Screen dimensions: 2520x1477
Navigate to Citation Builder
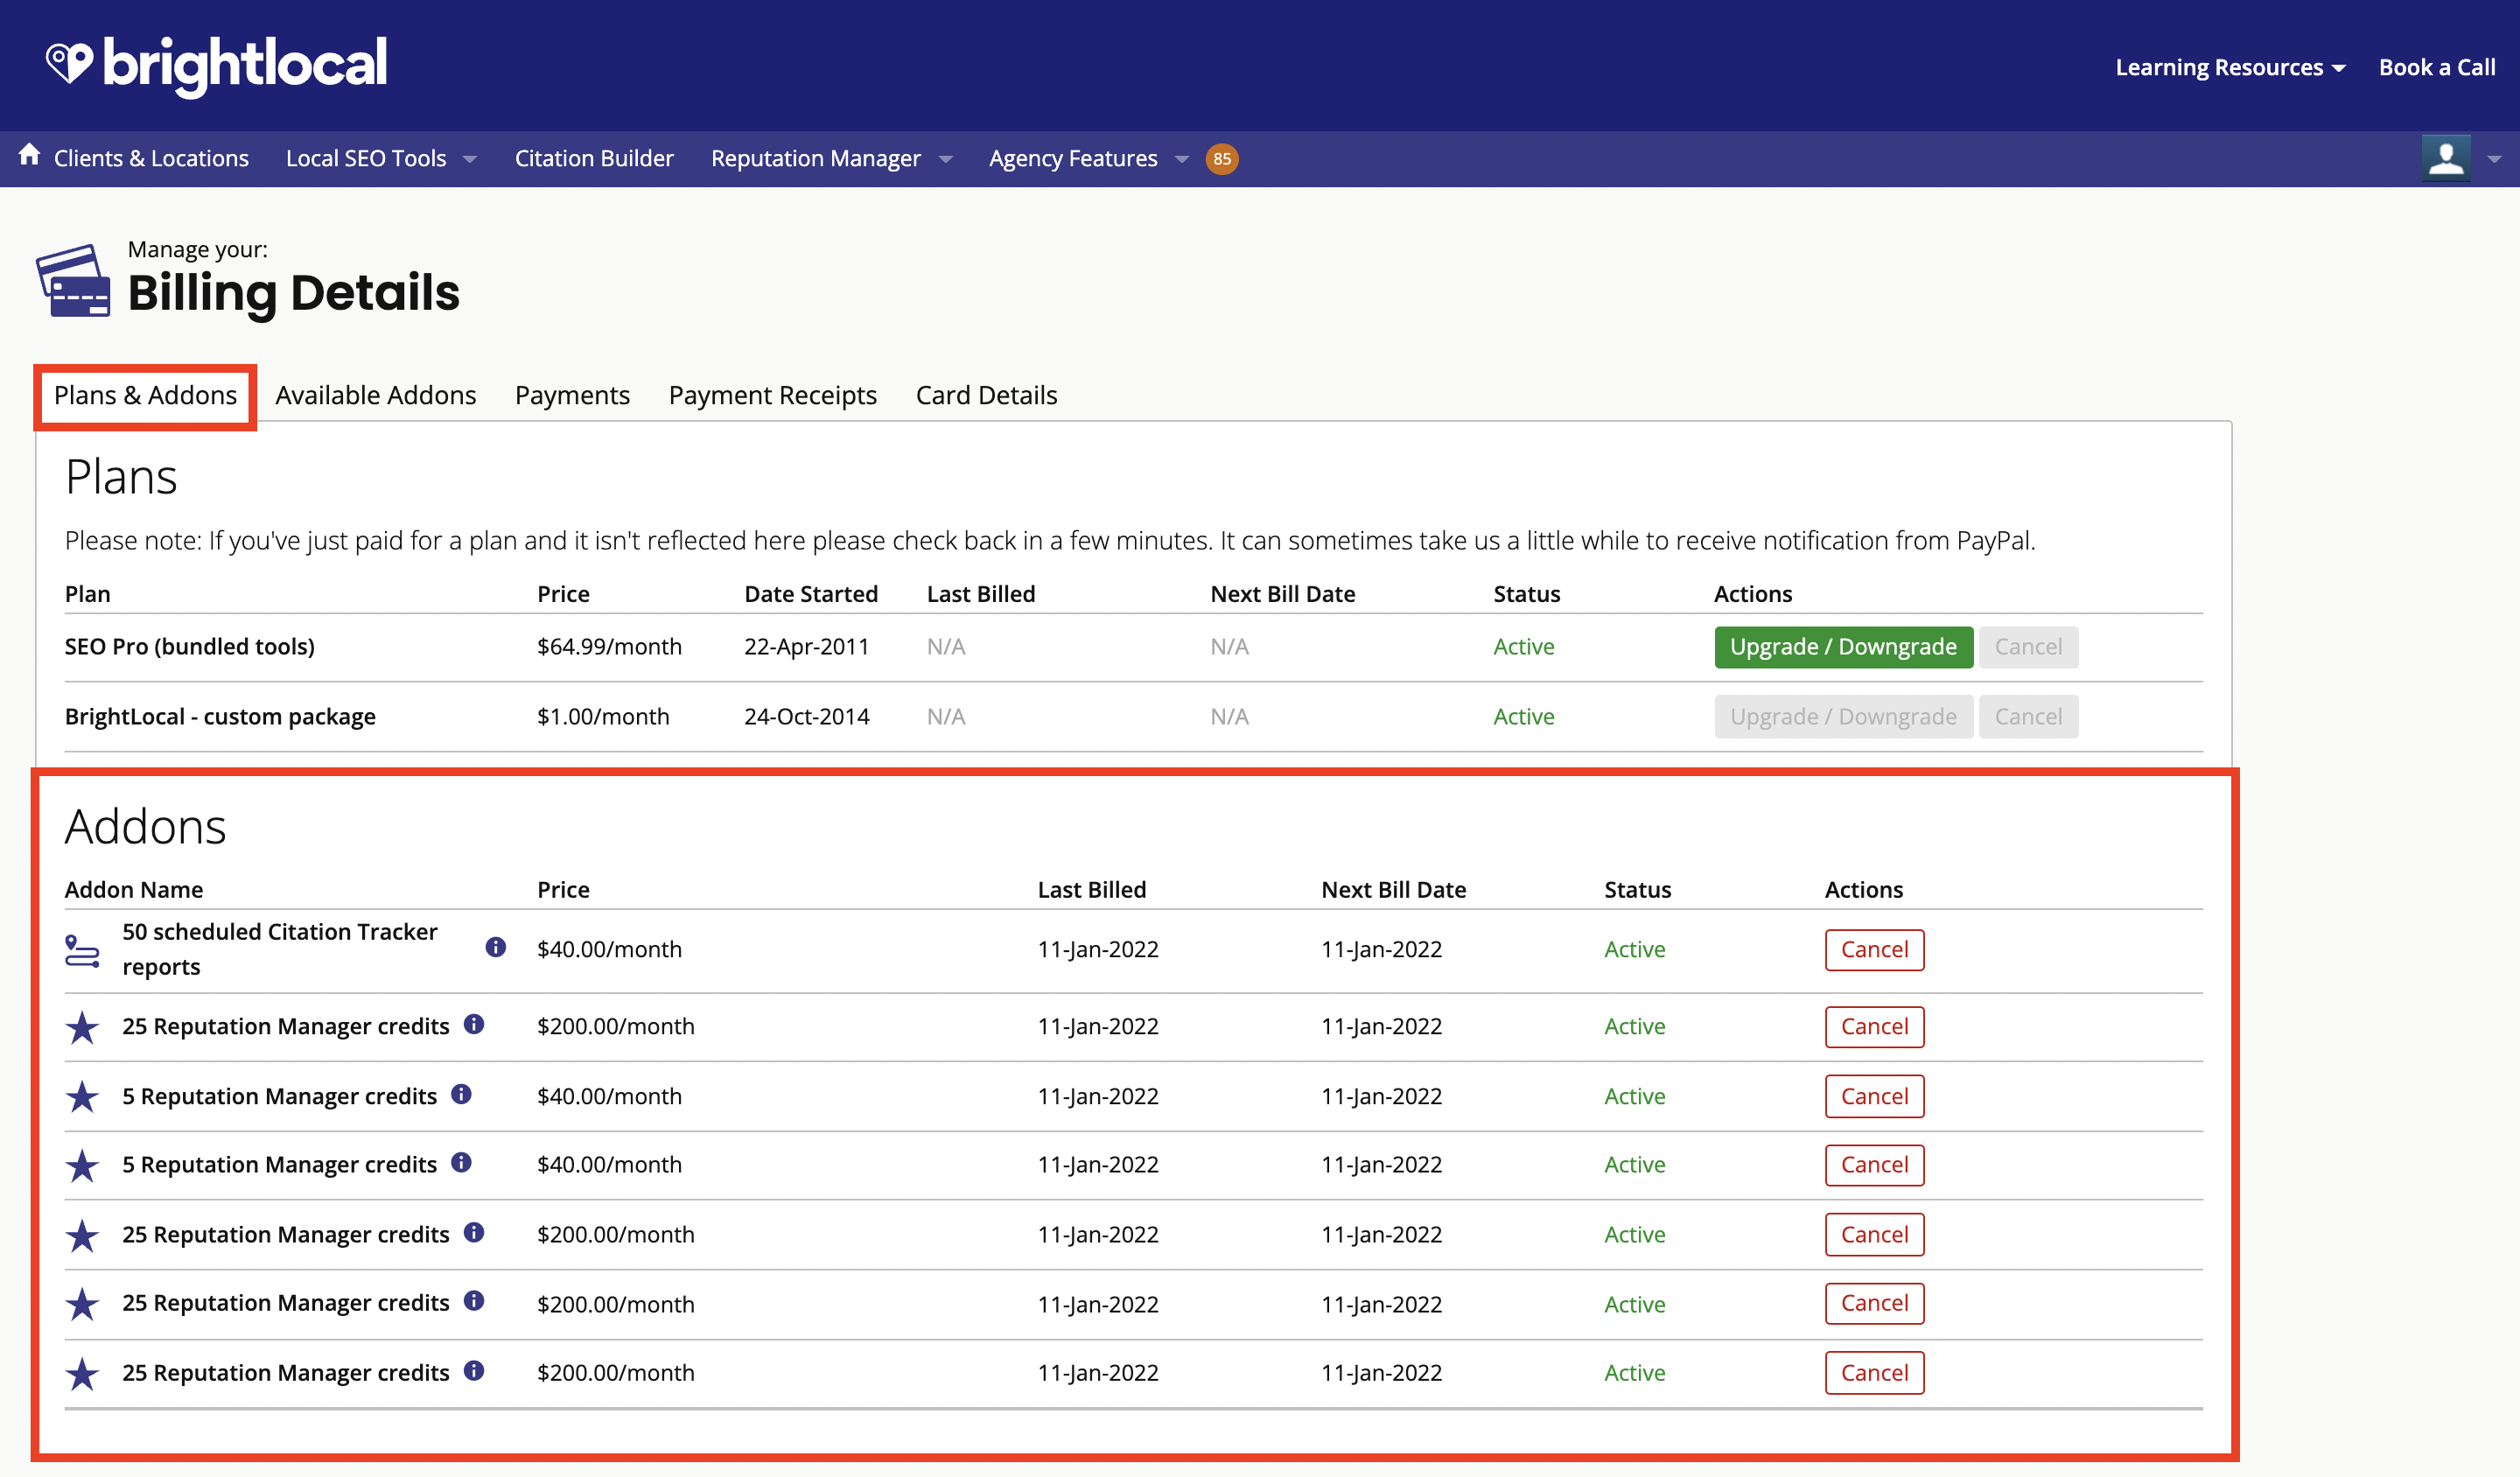tap(594, 158)
